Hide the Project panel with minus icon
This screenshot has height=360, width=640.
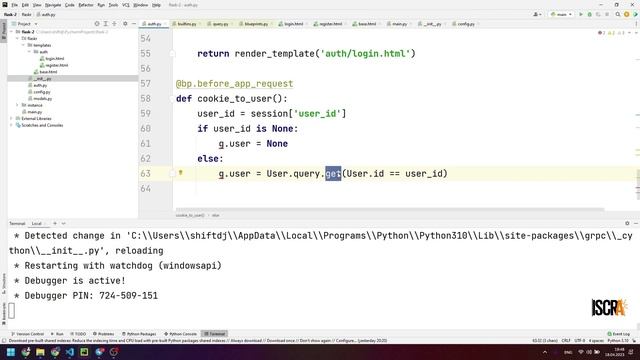(x=134, y=24)
